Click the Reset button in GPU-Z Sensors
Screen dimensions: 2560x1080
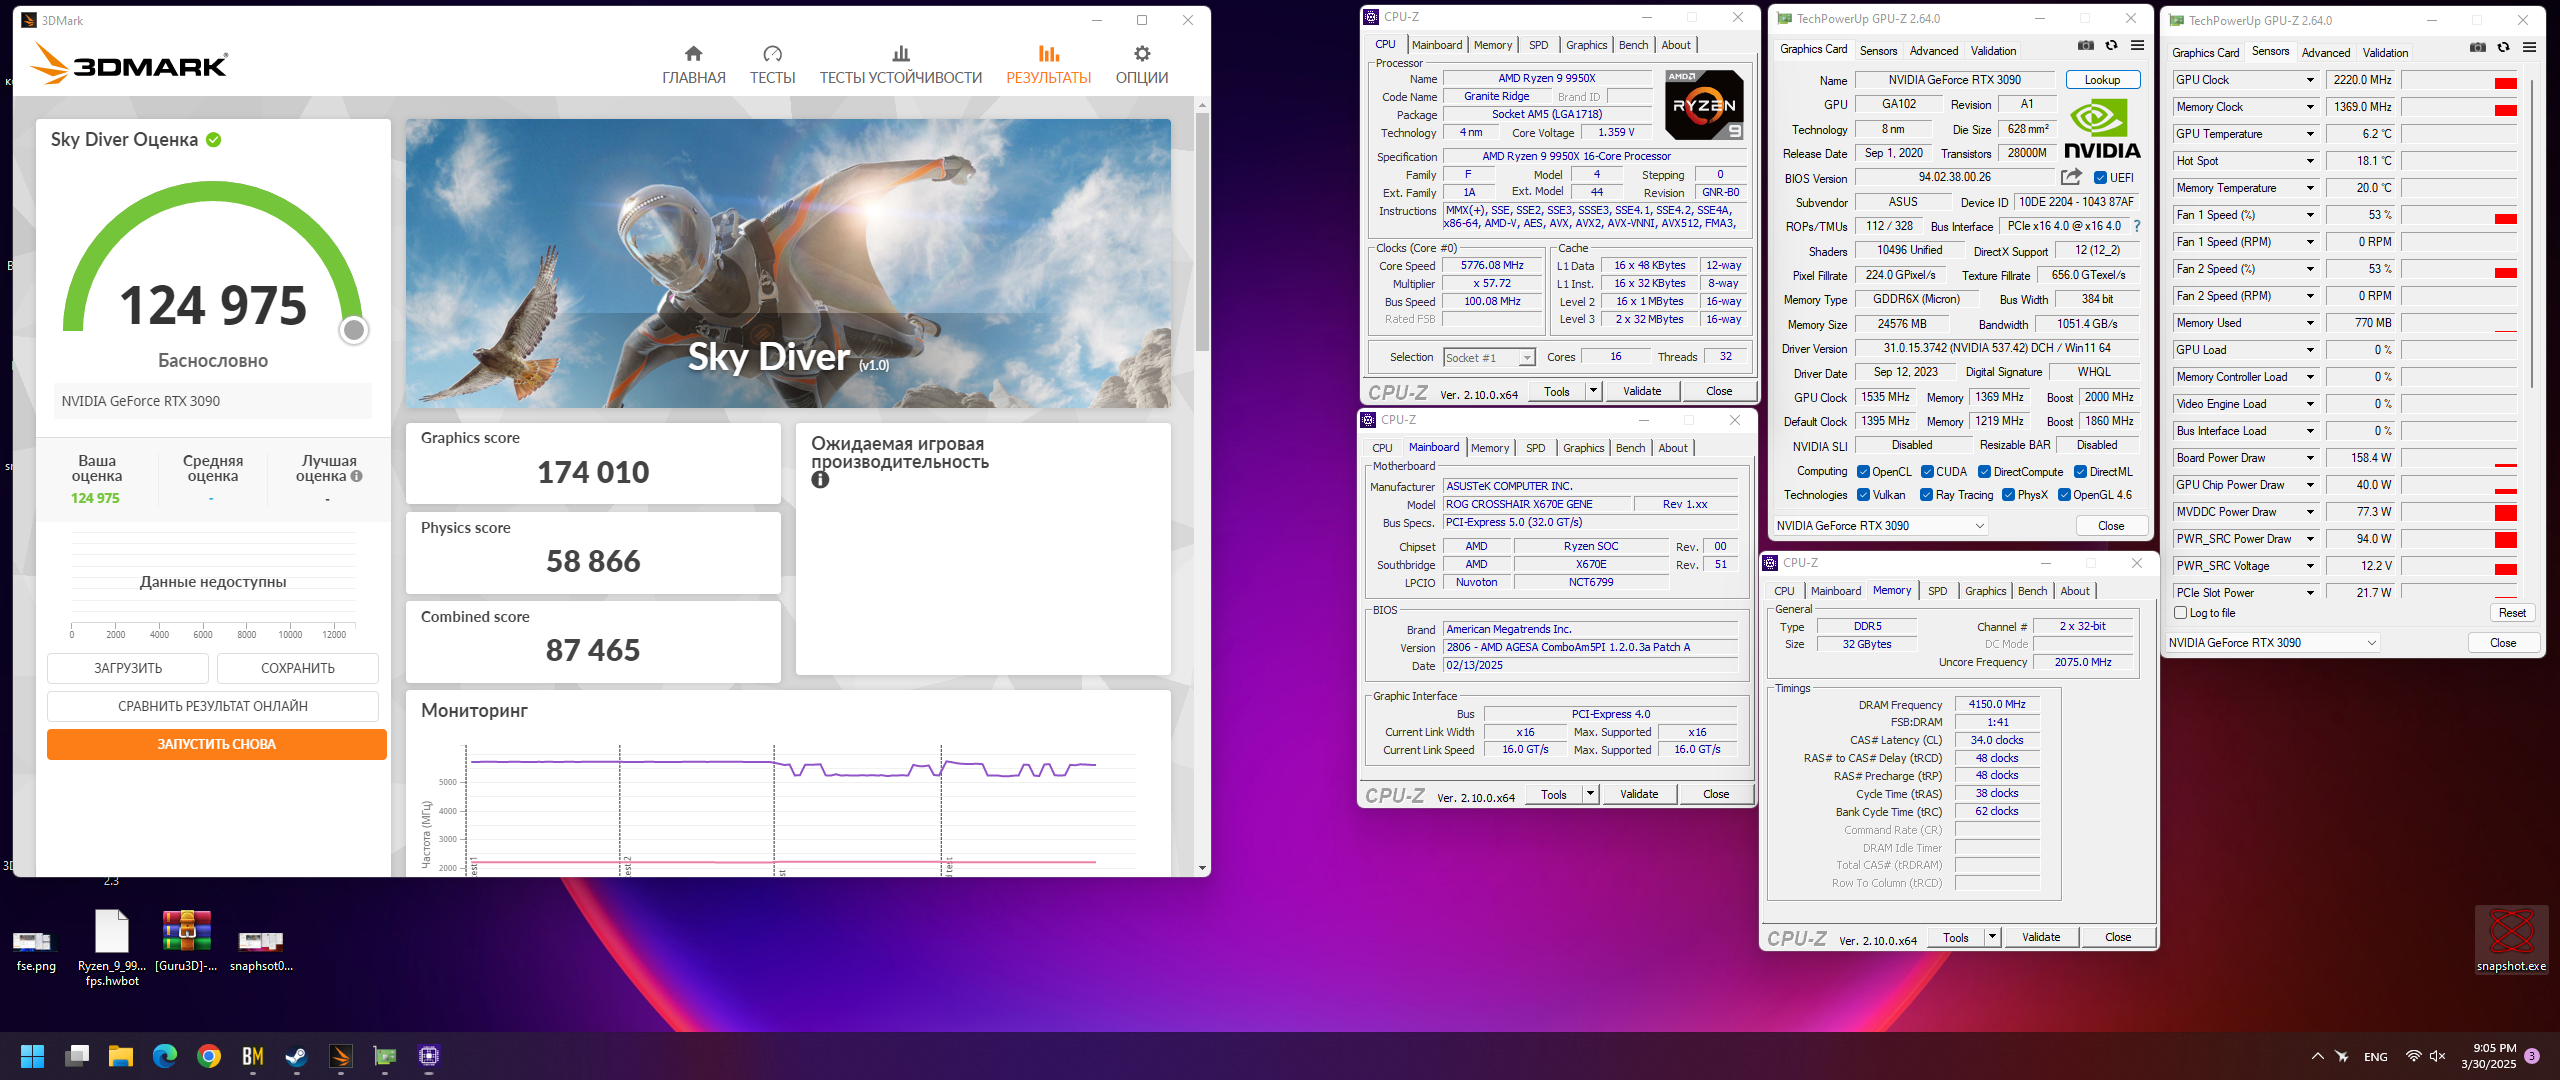pos(2511,613)
